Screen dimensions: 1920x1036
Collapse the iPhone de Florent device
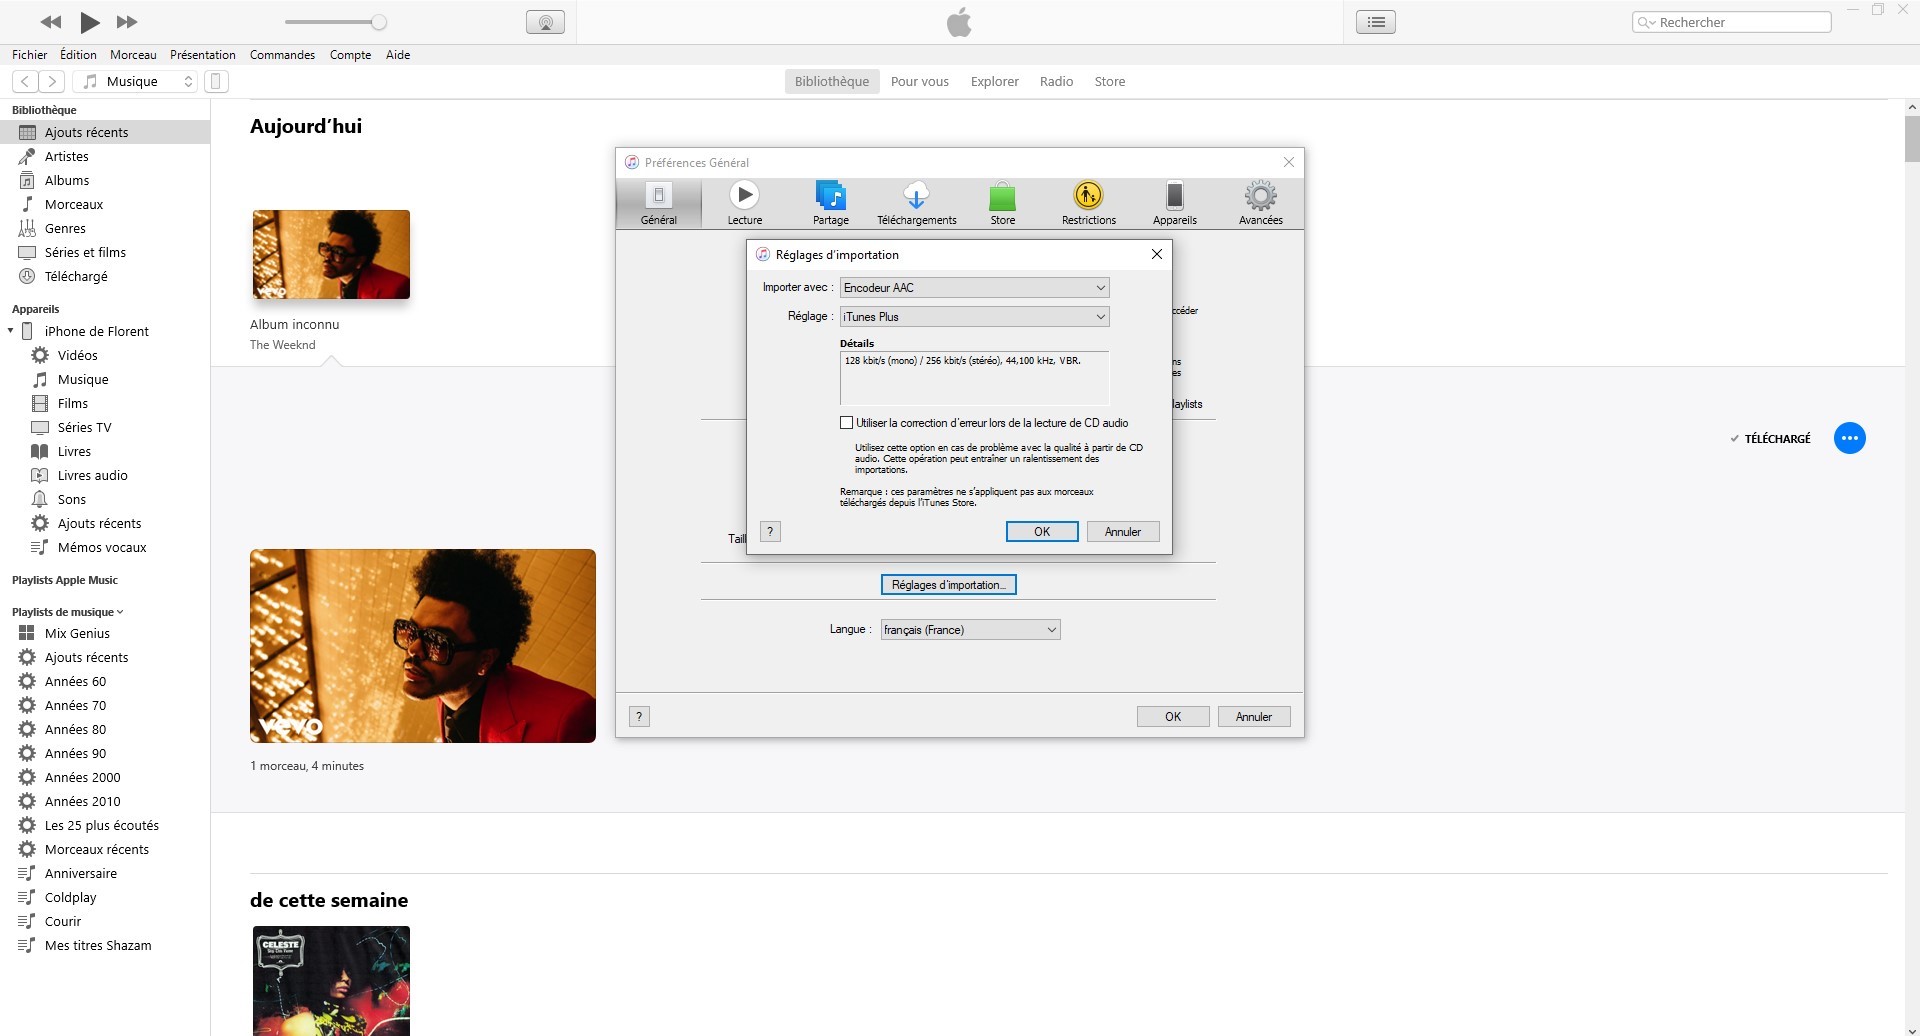click(x=10, y=331)
